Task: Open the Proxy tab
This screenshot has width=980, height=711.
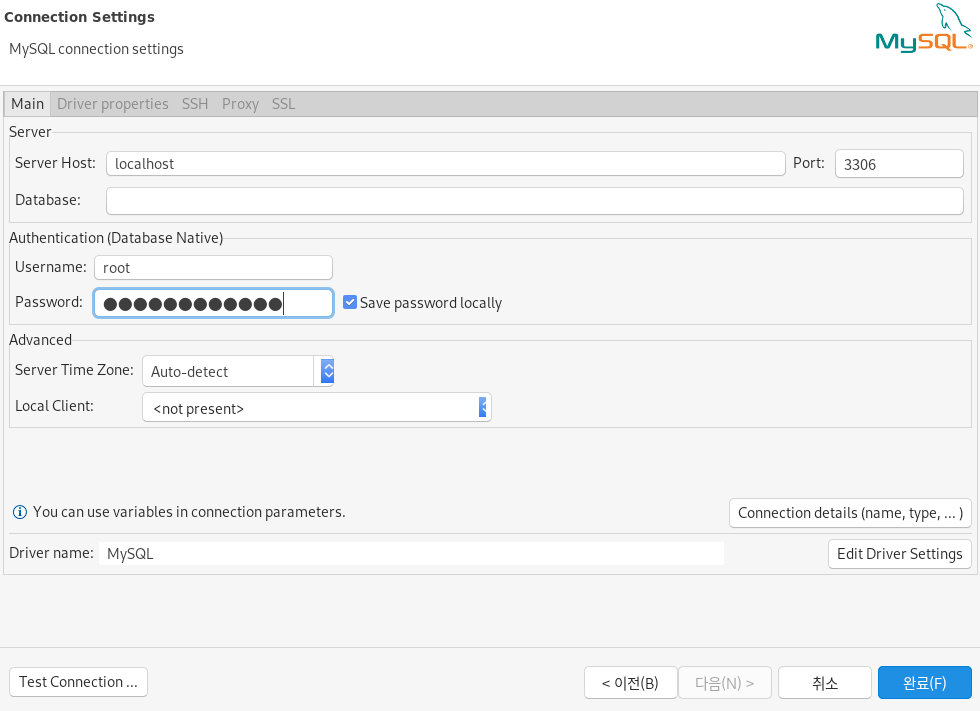Action: (240, 104)
